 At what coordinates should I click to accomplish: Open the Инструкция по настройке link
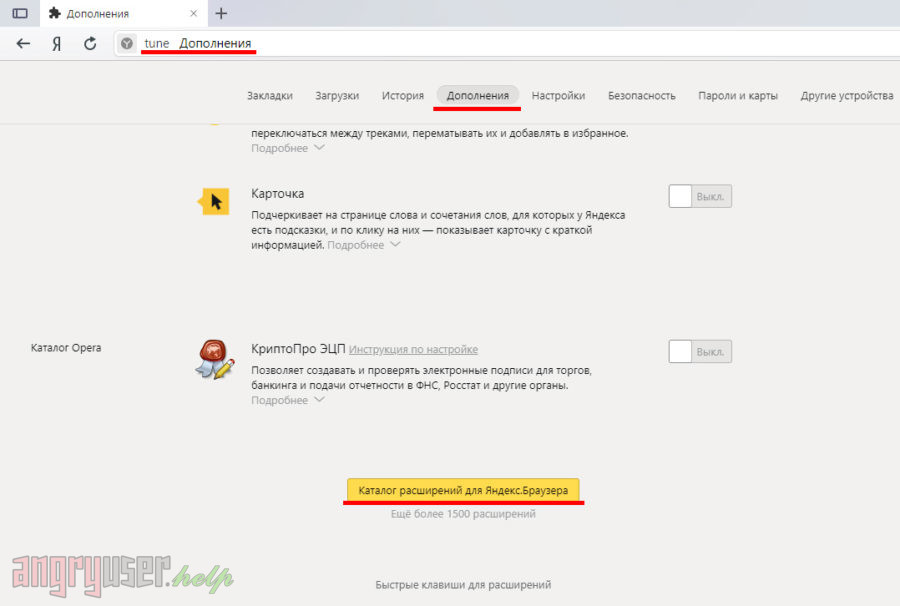(x=413, y=350)
